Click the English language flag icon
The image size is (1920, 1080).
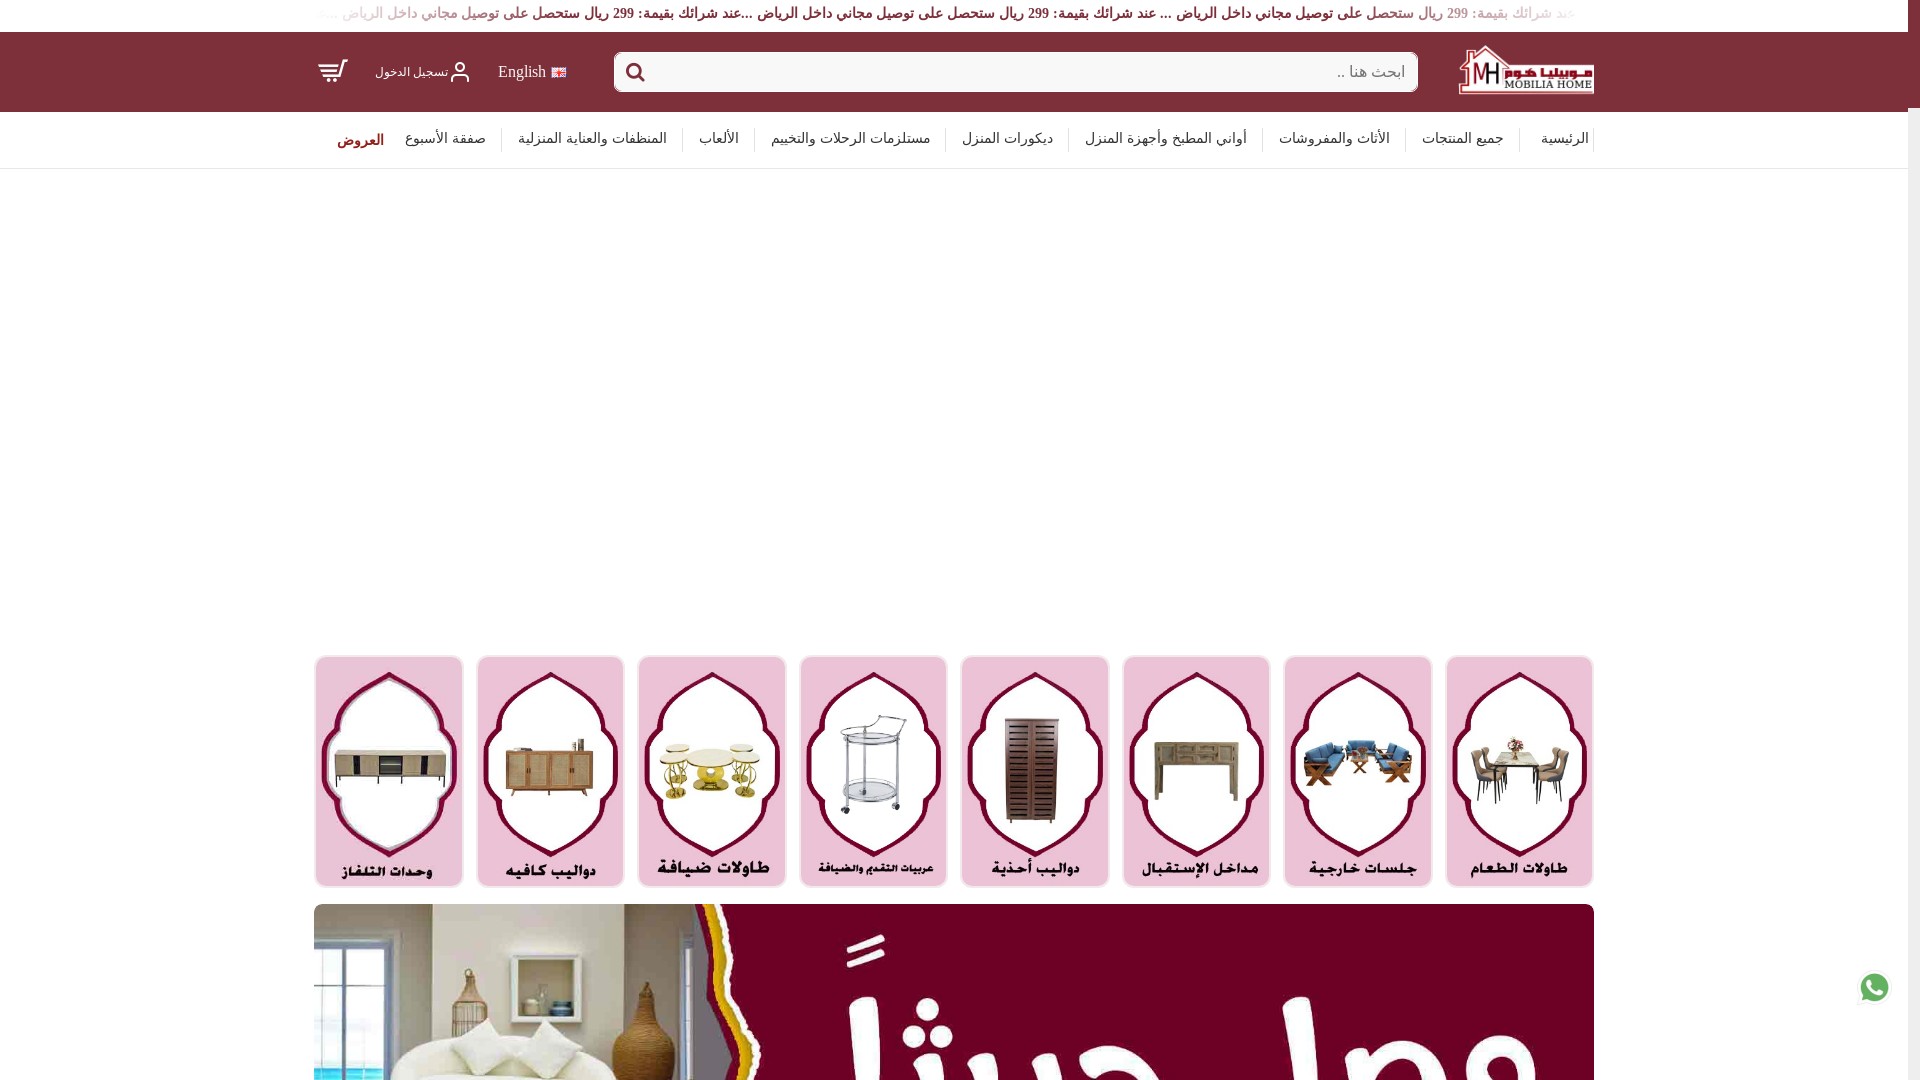[559, 72]
